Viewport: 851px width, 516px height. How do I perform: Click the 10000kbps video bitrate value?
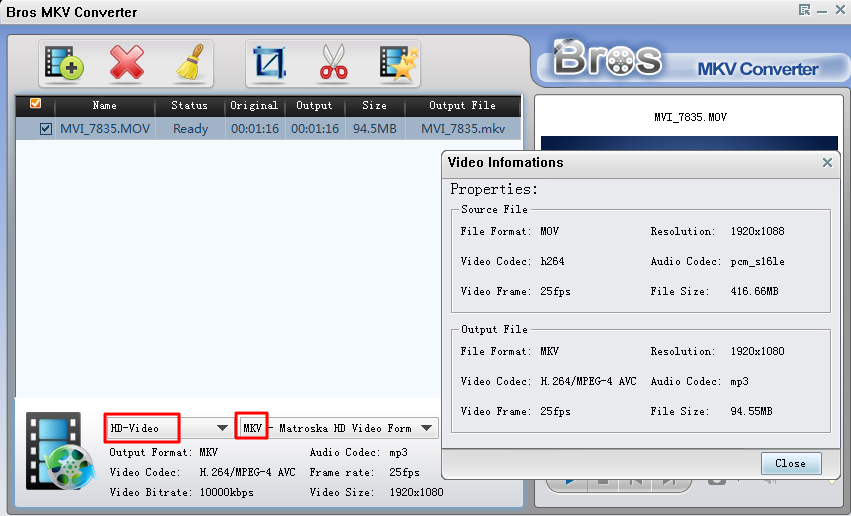coord(226,492)
